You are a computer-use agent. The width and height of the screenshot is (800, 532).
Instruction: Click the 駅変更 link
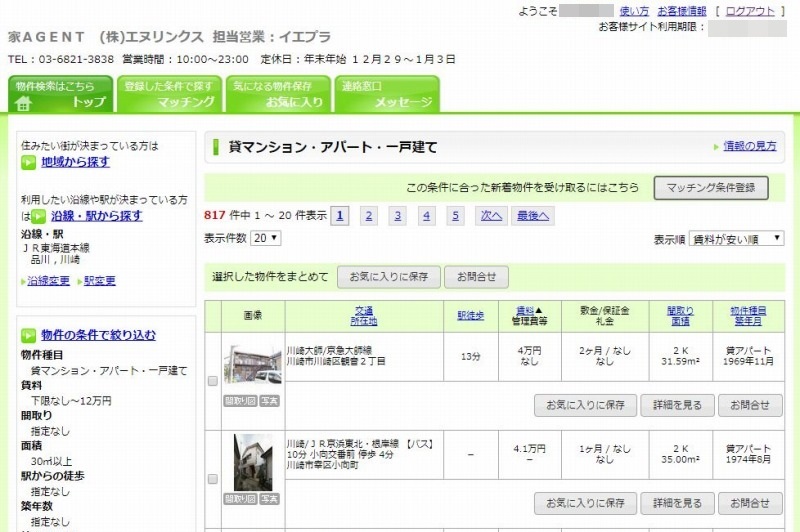point(99,281)
